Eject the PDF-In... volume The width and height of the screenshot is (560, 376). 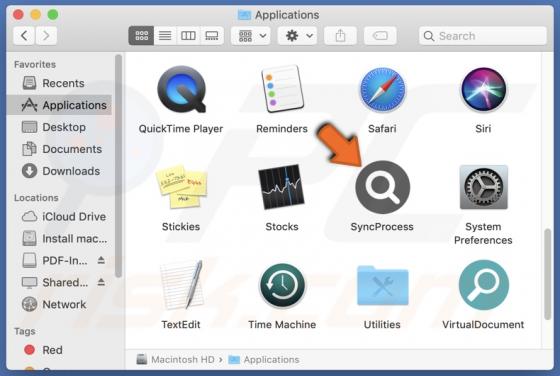[x=101, y=260]
